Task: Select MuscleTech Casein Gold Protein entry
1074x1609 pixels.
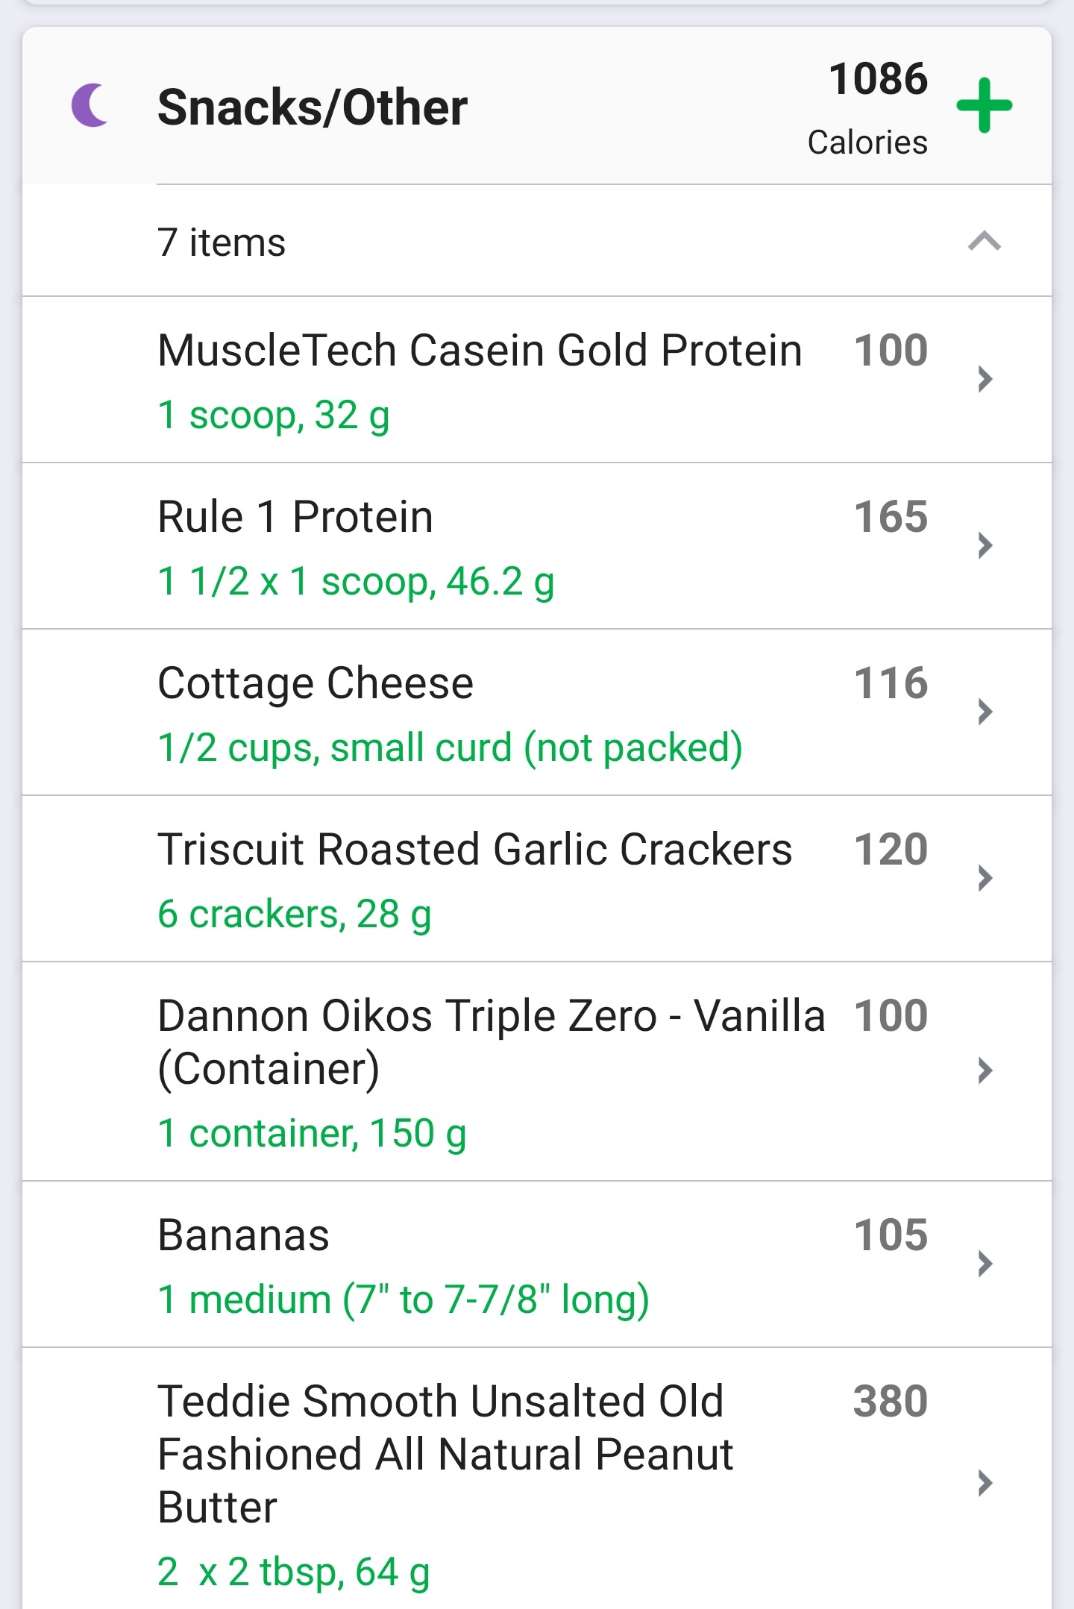Action: 480,351
